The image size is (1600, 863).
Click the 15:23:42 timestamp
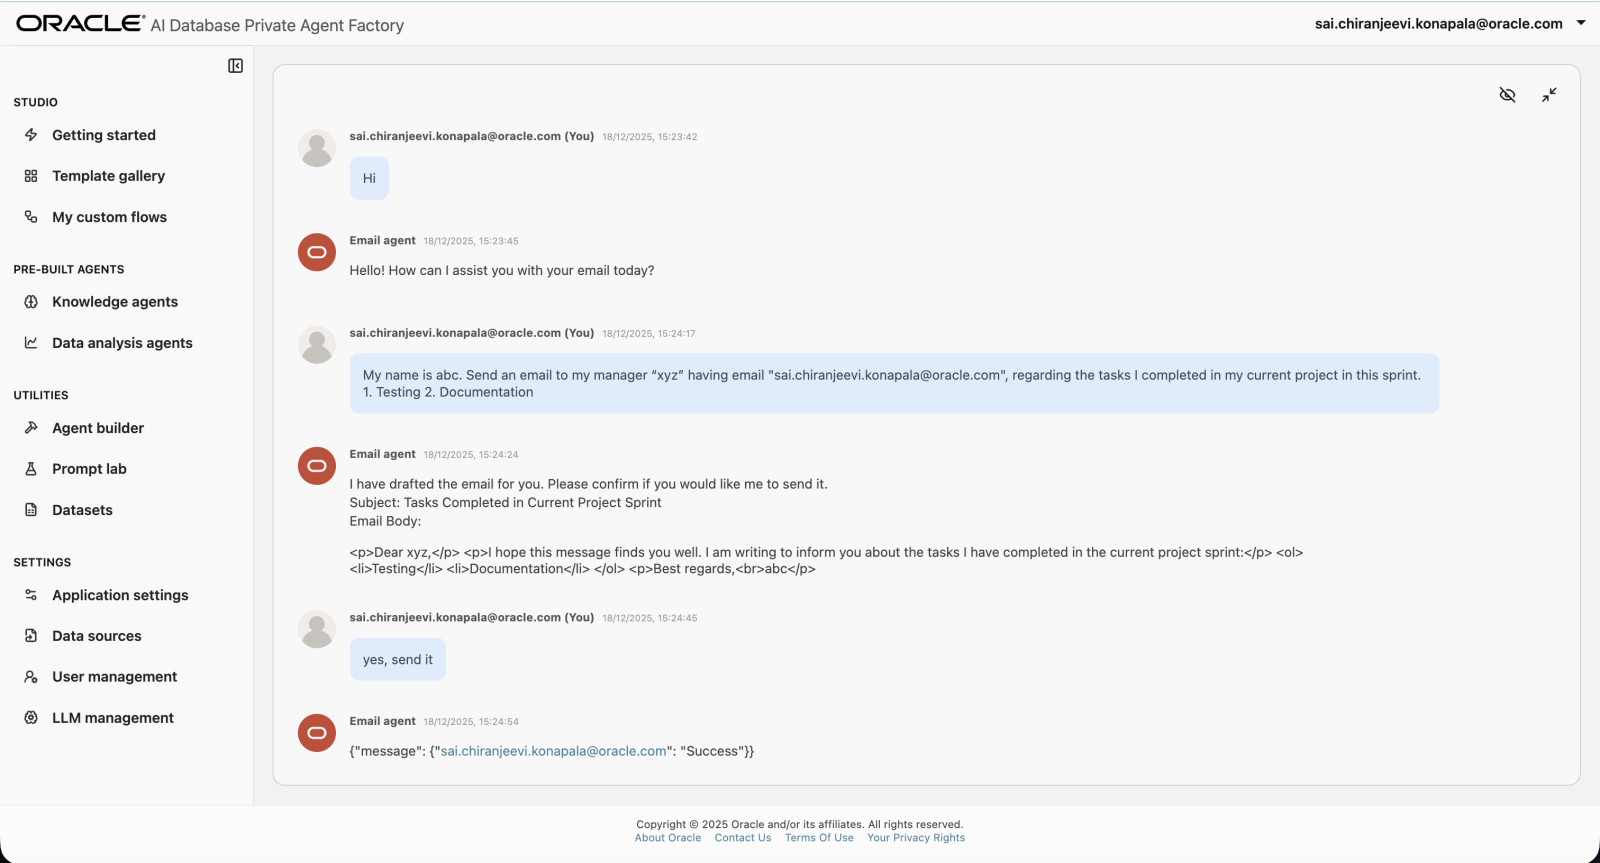[x=650, y=137]
